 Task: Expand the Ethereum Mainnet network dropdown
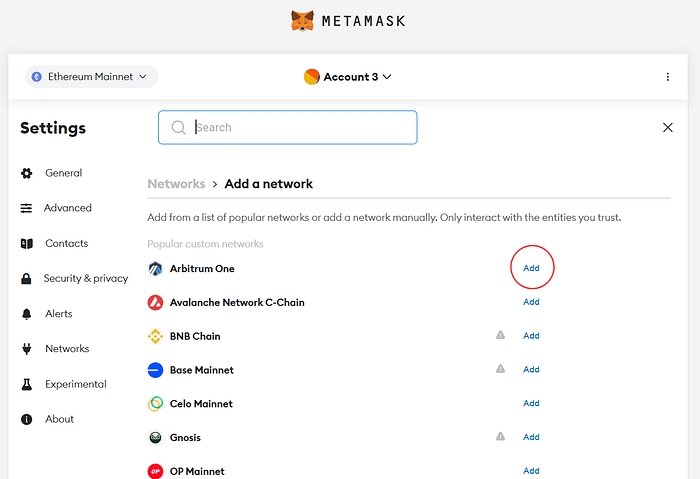91,77
